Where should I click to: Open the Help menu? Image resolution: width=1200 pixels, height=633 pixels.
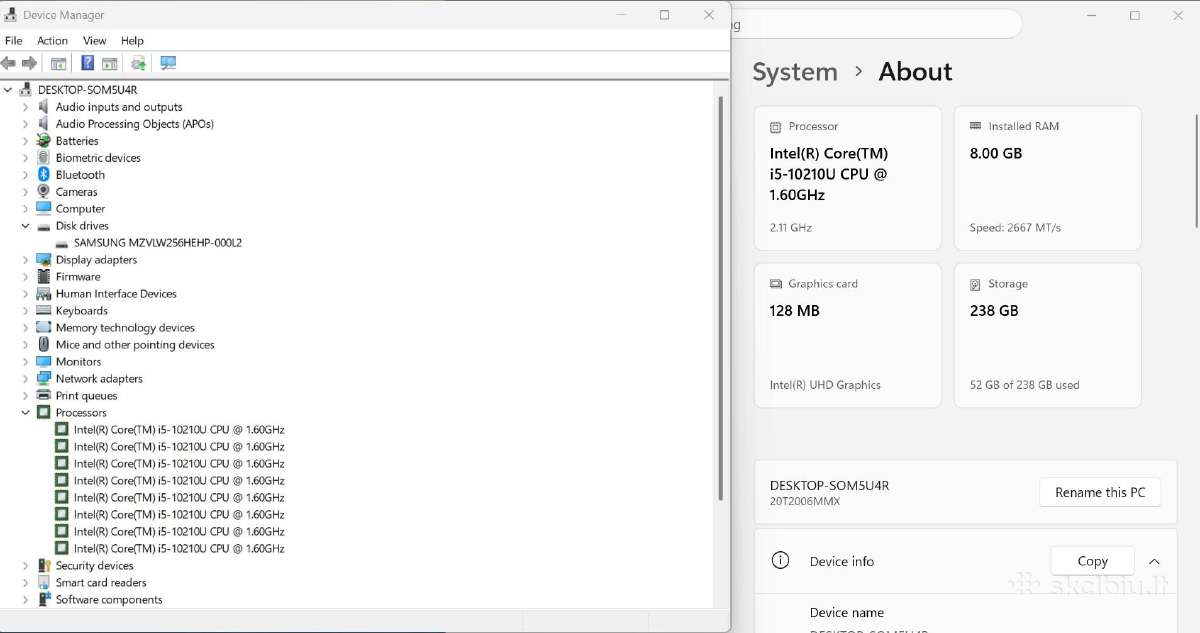pos(132,41)
